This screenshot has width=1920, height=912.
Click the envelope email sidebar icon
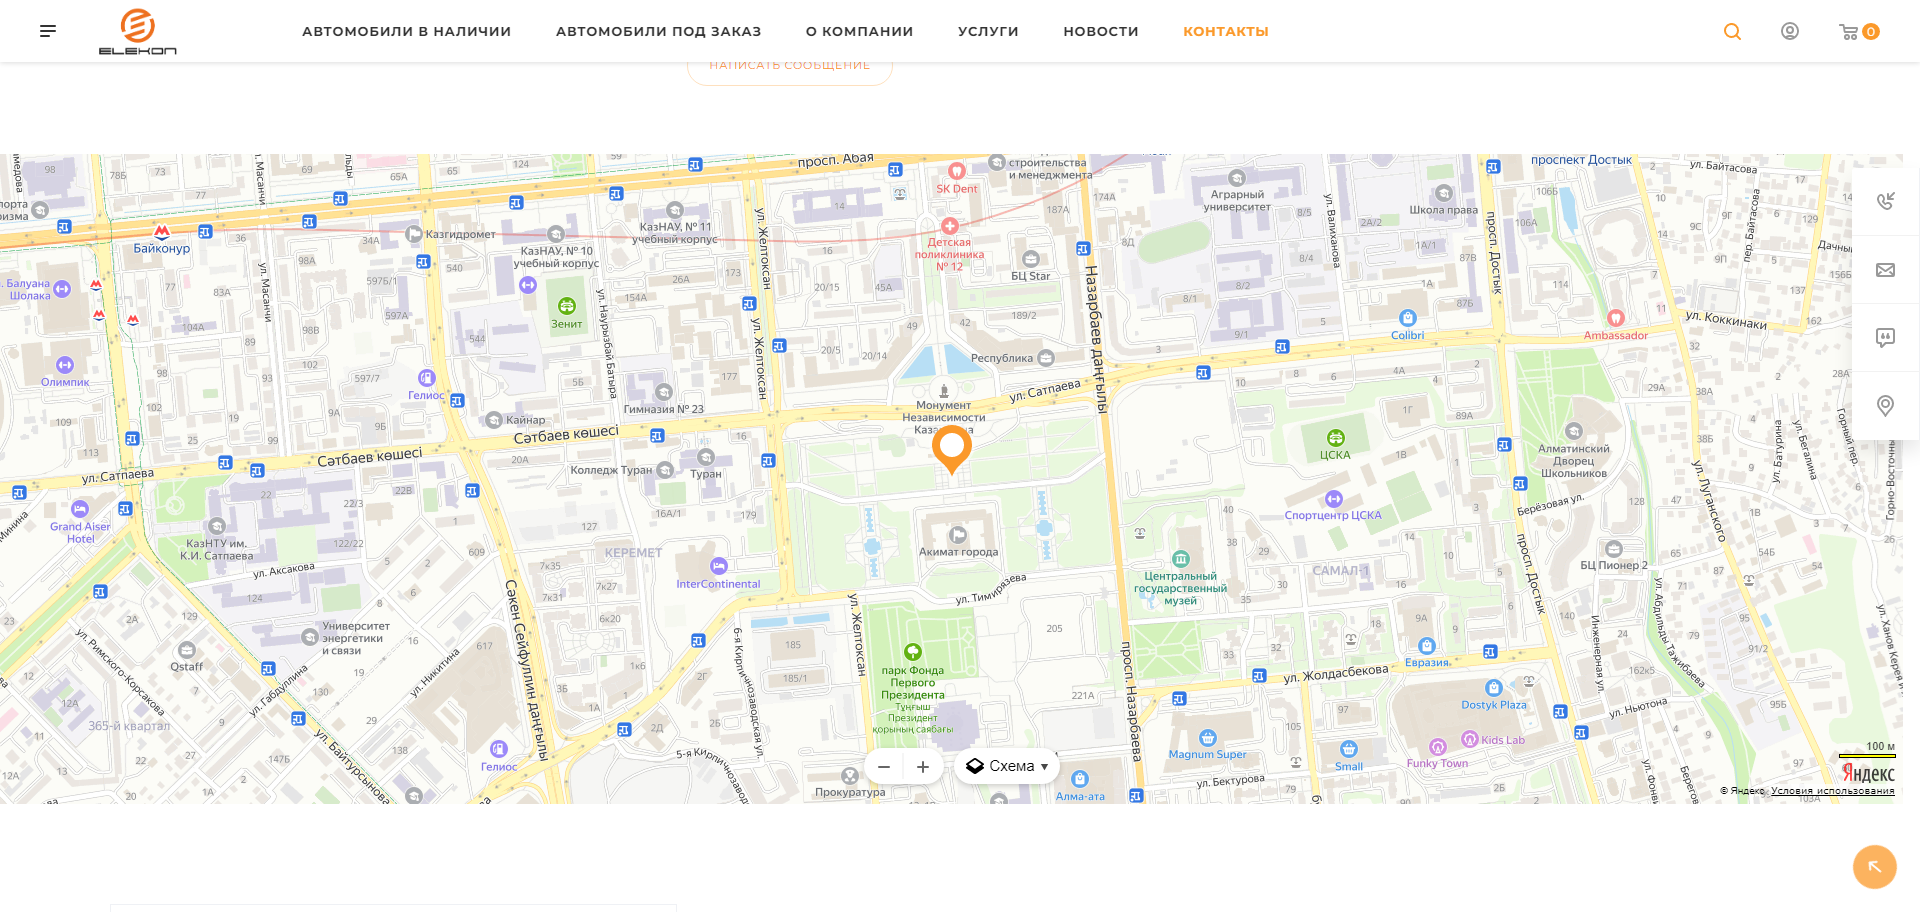click(1885, 270)
